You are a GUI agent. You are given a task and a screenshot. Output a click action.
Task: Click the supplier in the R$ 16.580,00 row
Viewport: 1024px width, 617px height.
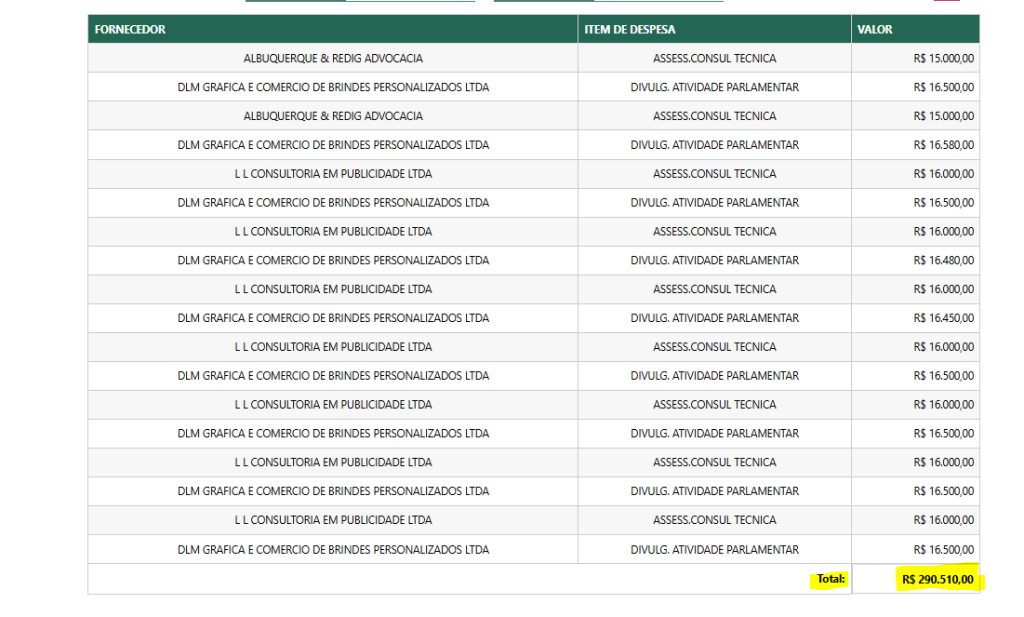pos(333,145)
